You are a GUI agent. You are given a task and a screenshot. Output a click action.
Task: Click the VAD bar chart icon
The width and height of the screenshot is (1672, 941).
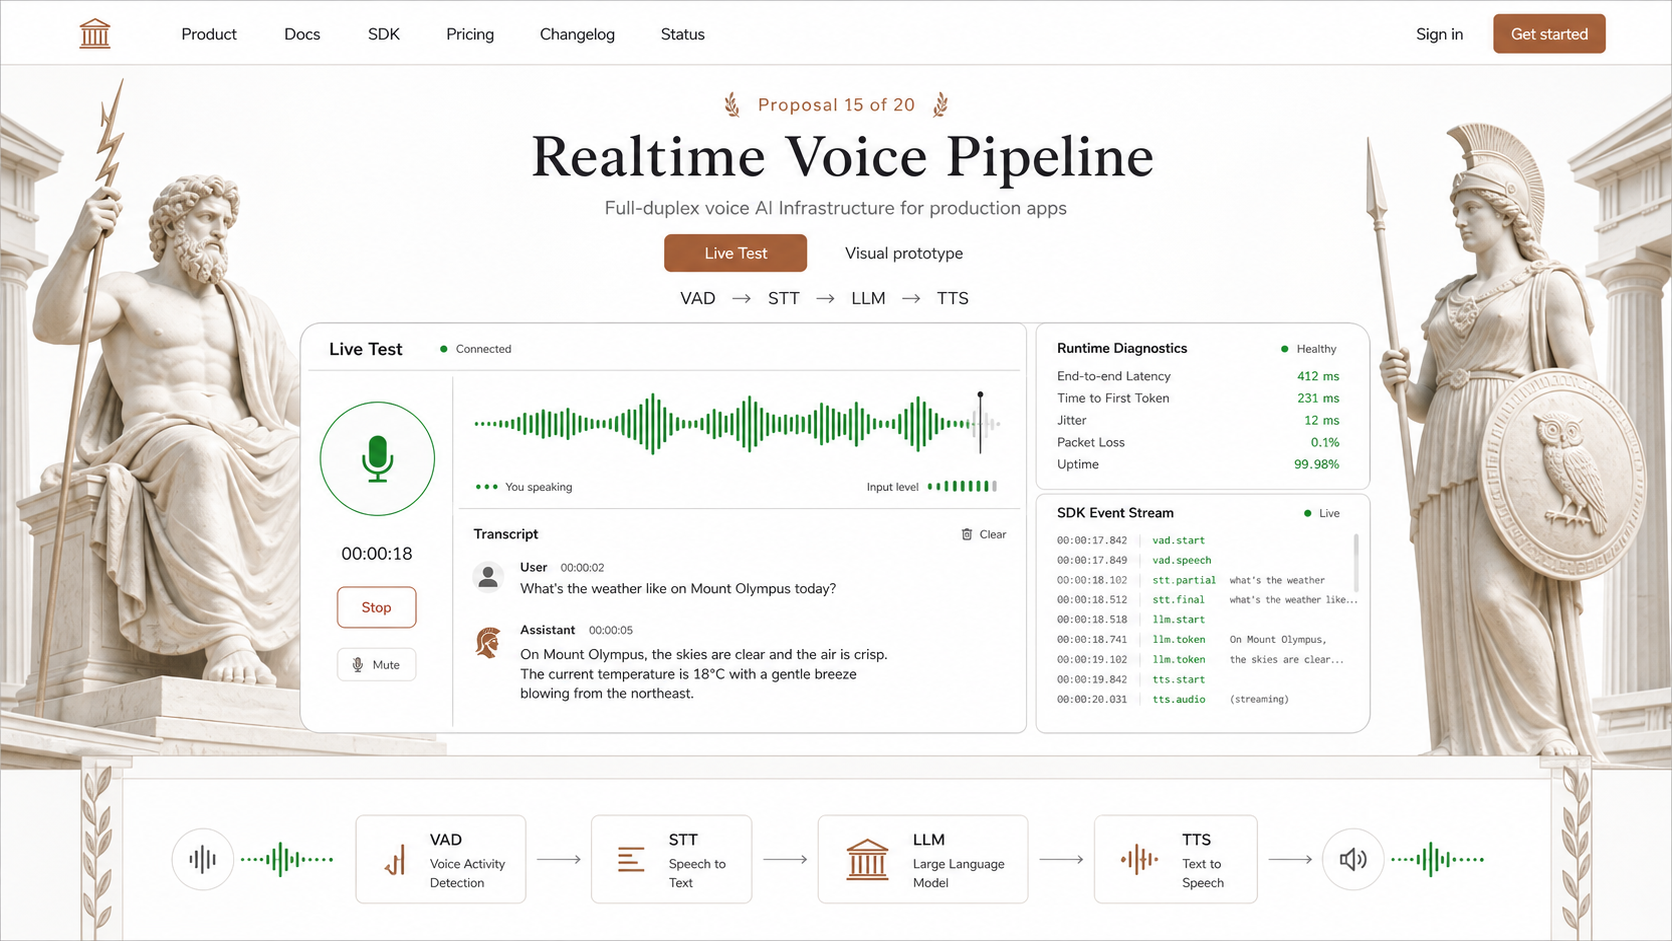click(x=396, y=859)
